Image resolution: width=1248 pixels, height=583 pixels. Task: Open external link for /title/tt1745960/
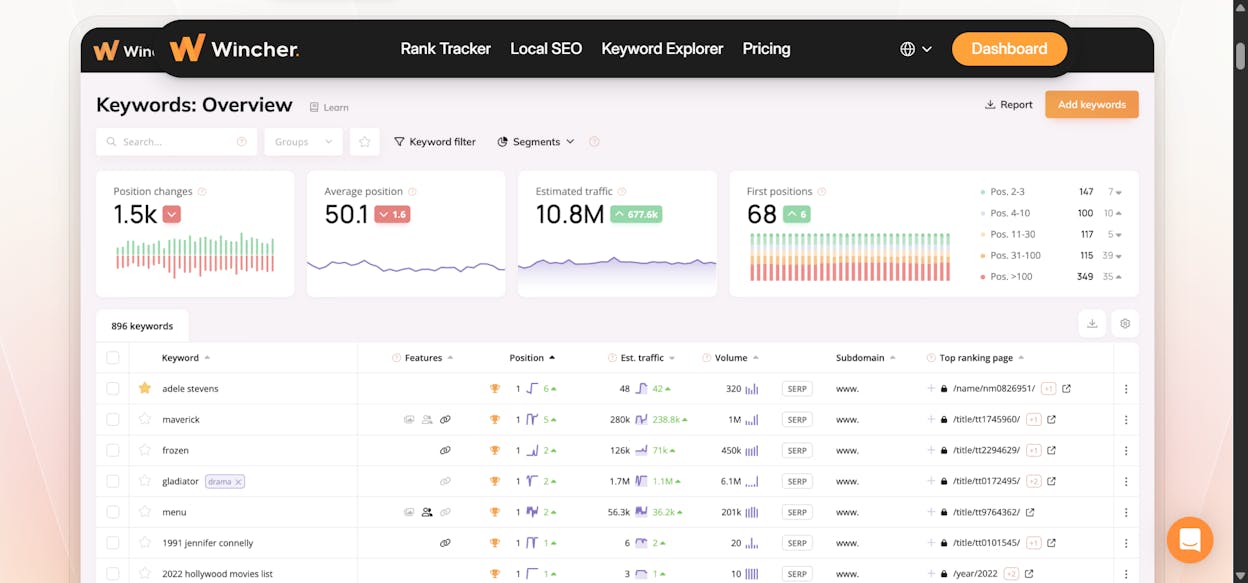tap(1051, 420)
